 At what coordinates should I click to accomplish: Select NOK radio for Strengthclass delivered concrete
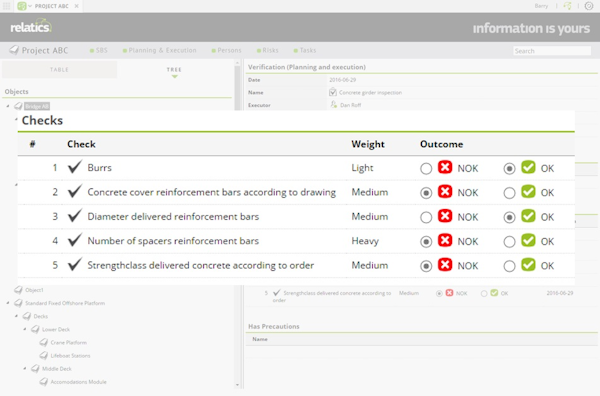pos(426,266)
